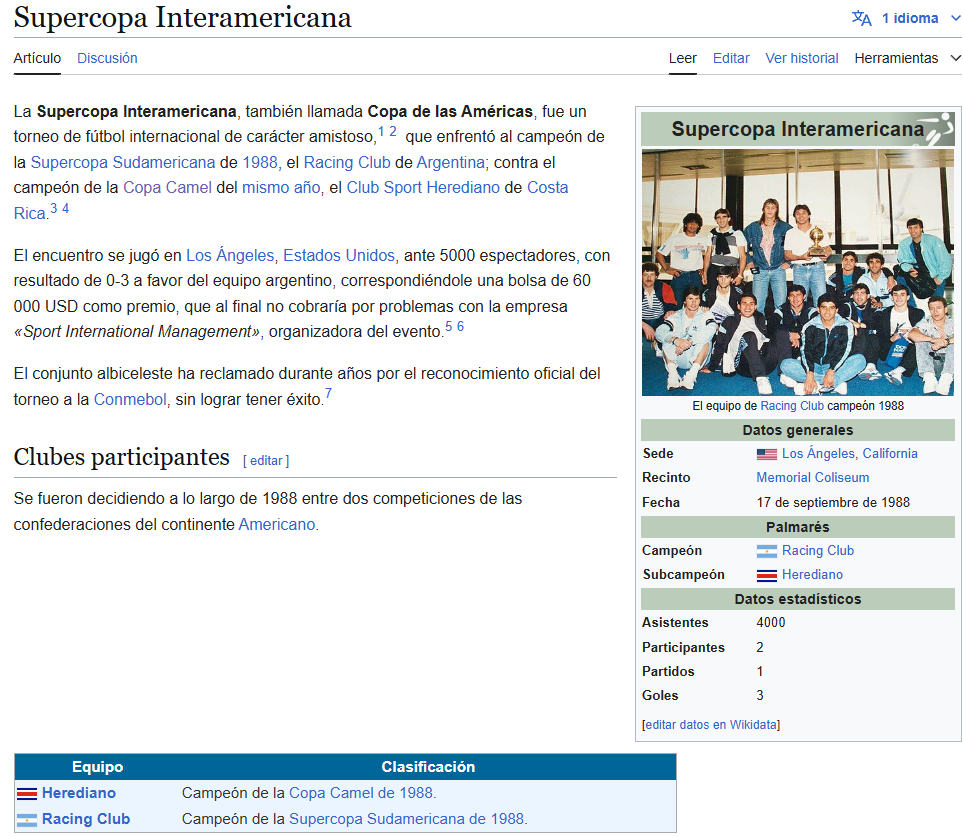Viewport: 963px width, 837px height.
Task: Click the 'Datos estadísticos' infobox heading
Action: point(798,599)
